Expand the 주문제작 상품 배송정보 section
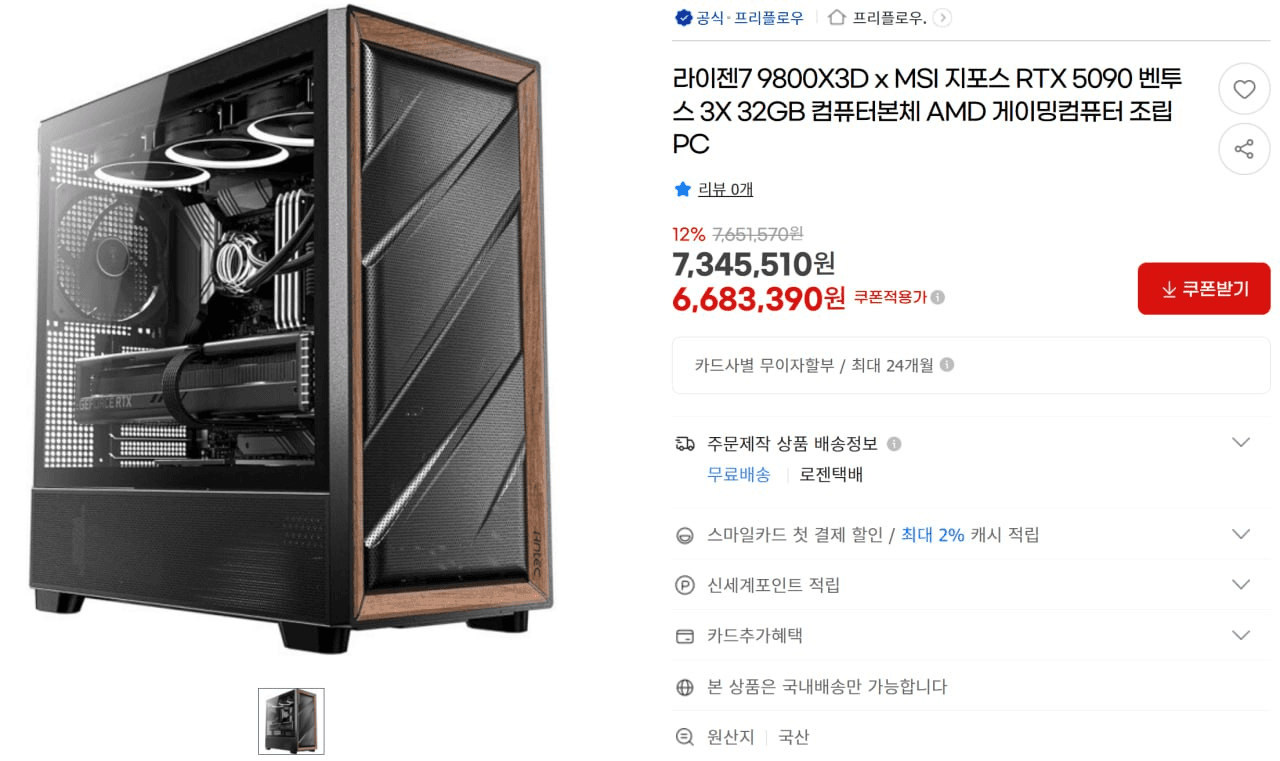The height and width of the screenshot is (761, 1280). pos(1241,443)
